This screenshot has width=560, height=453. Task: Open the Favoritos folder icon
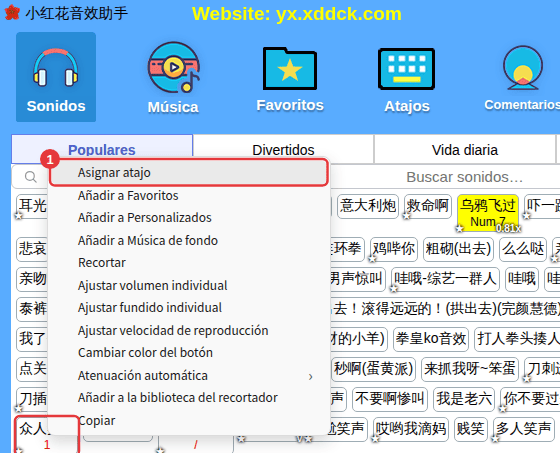point(290,68)
